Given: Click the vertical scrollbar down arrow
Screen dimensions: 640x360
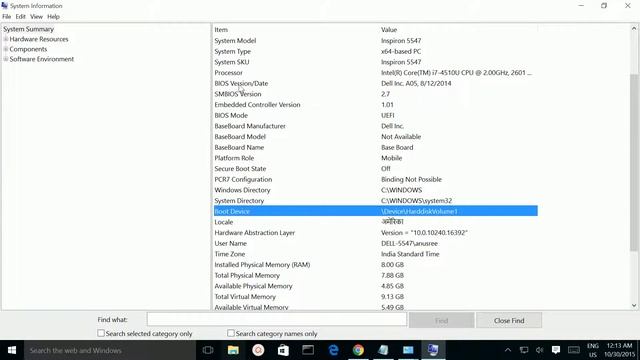Looking at the screenshot, I should click(x=634, y=305).
